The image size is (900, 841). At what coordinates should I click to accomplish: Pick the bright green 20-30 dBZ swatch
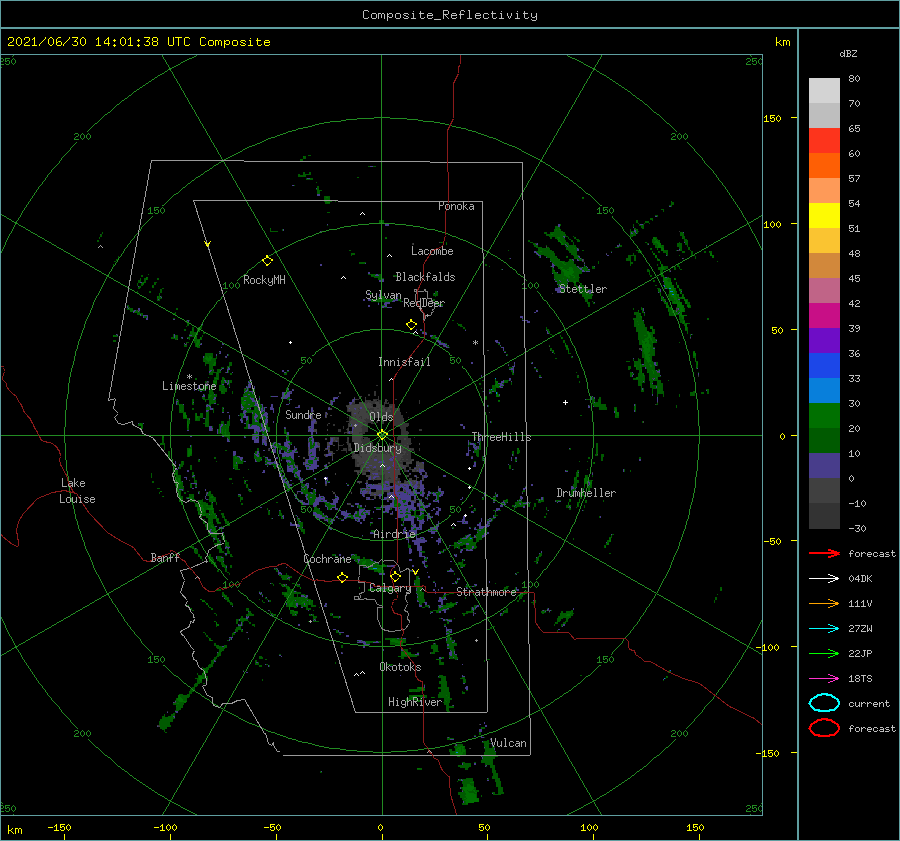pyautogui.click(x=824, y=416)
